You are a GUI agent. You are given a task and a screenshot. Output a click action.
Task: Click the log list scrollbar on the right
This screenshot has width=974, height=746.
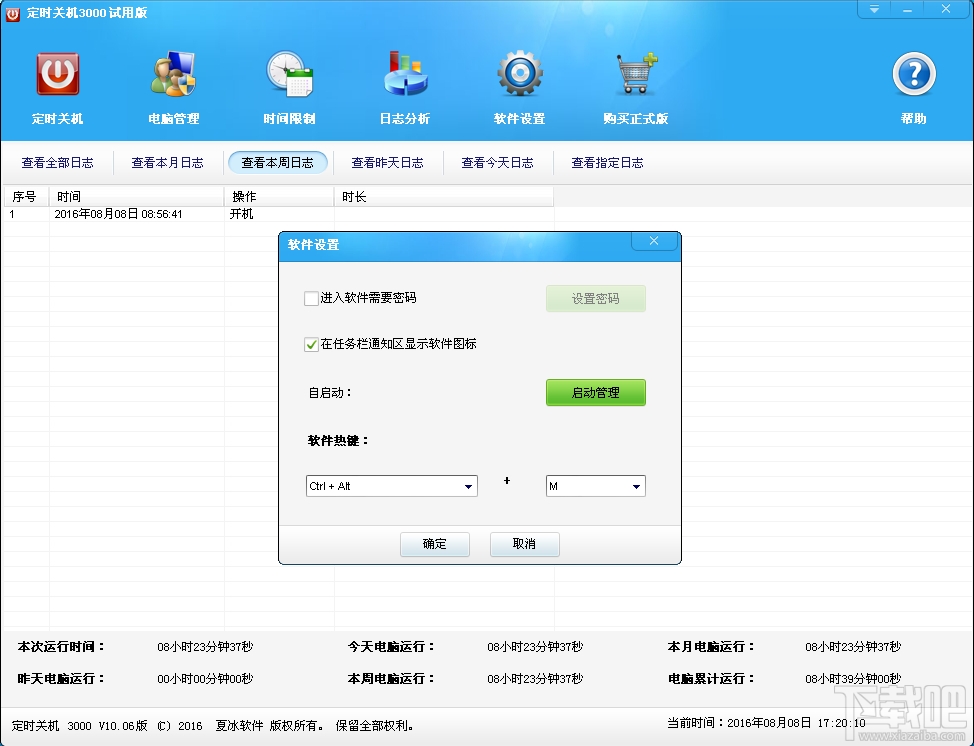point(965,400)
